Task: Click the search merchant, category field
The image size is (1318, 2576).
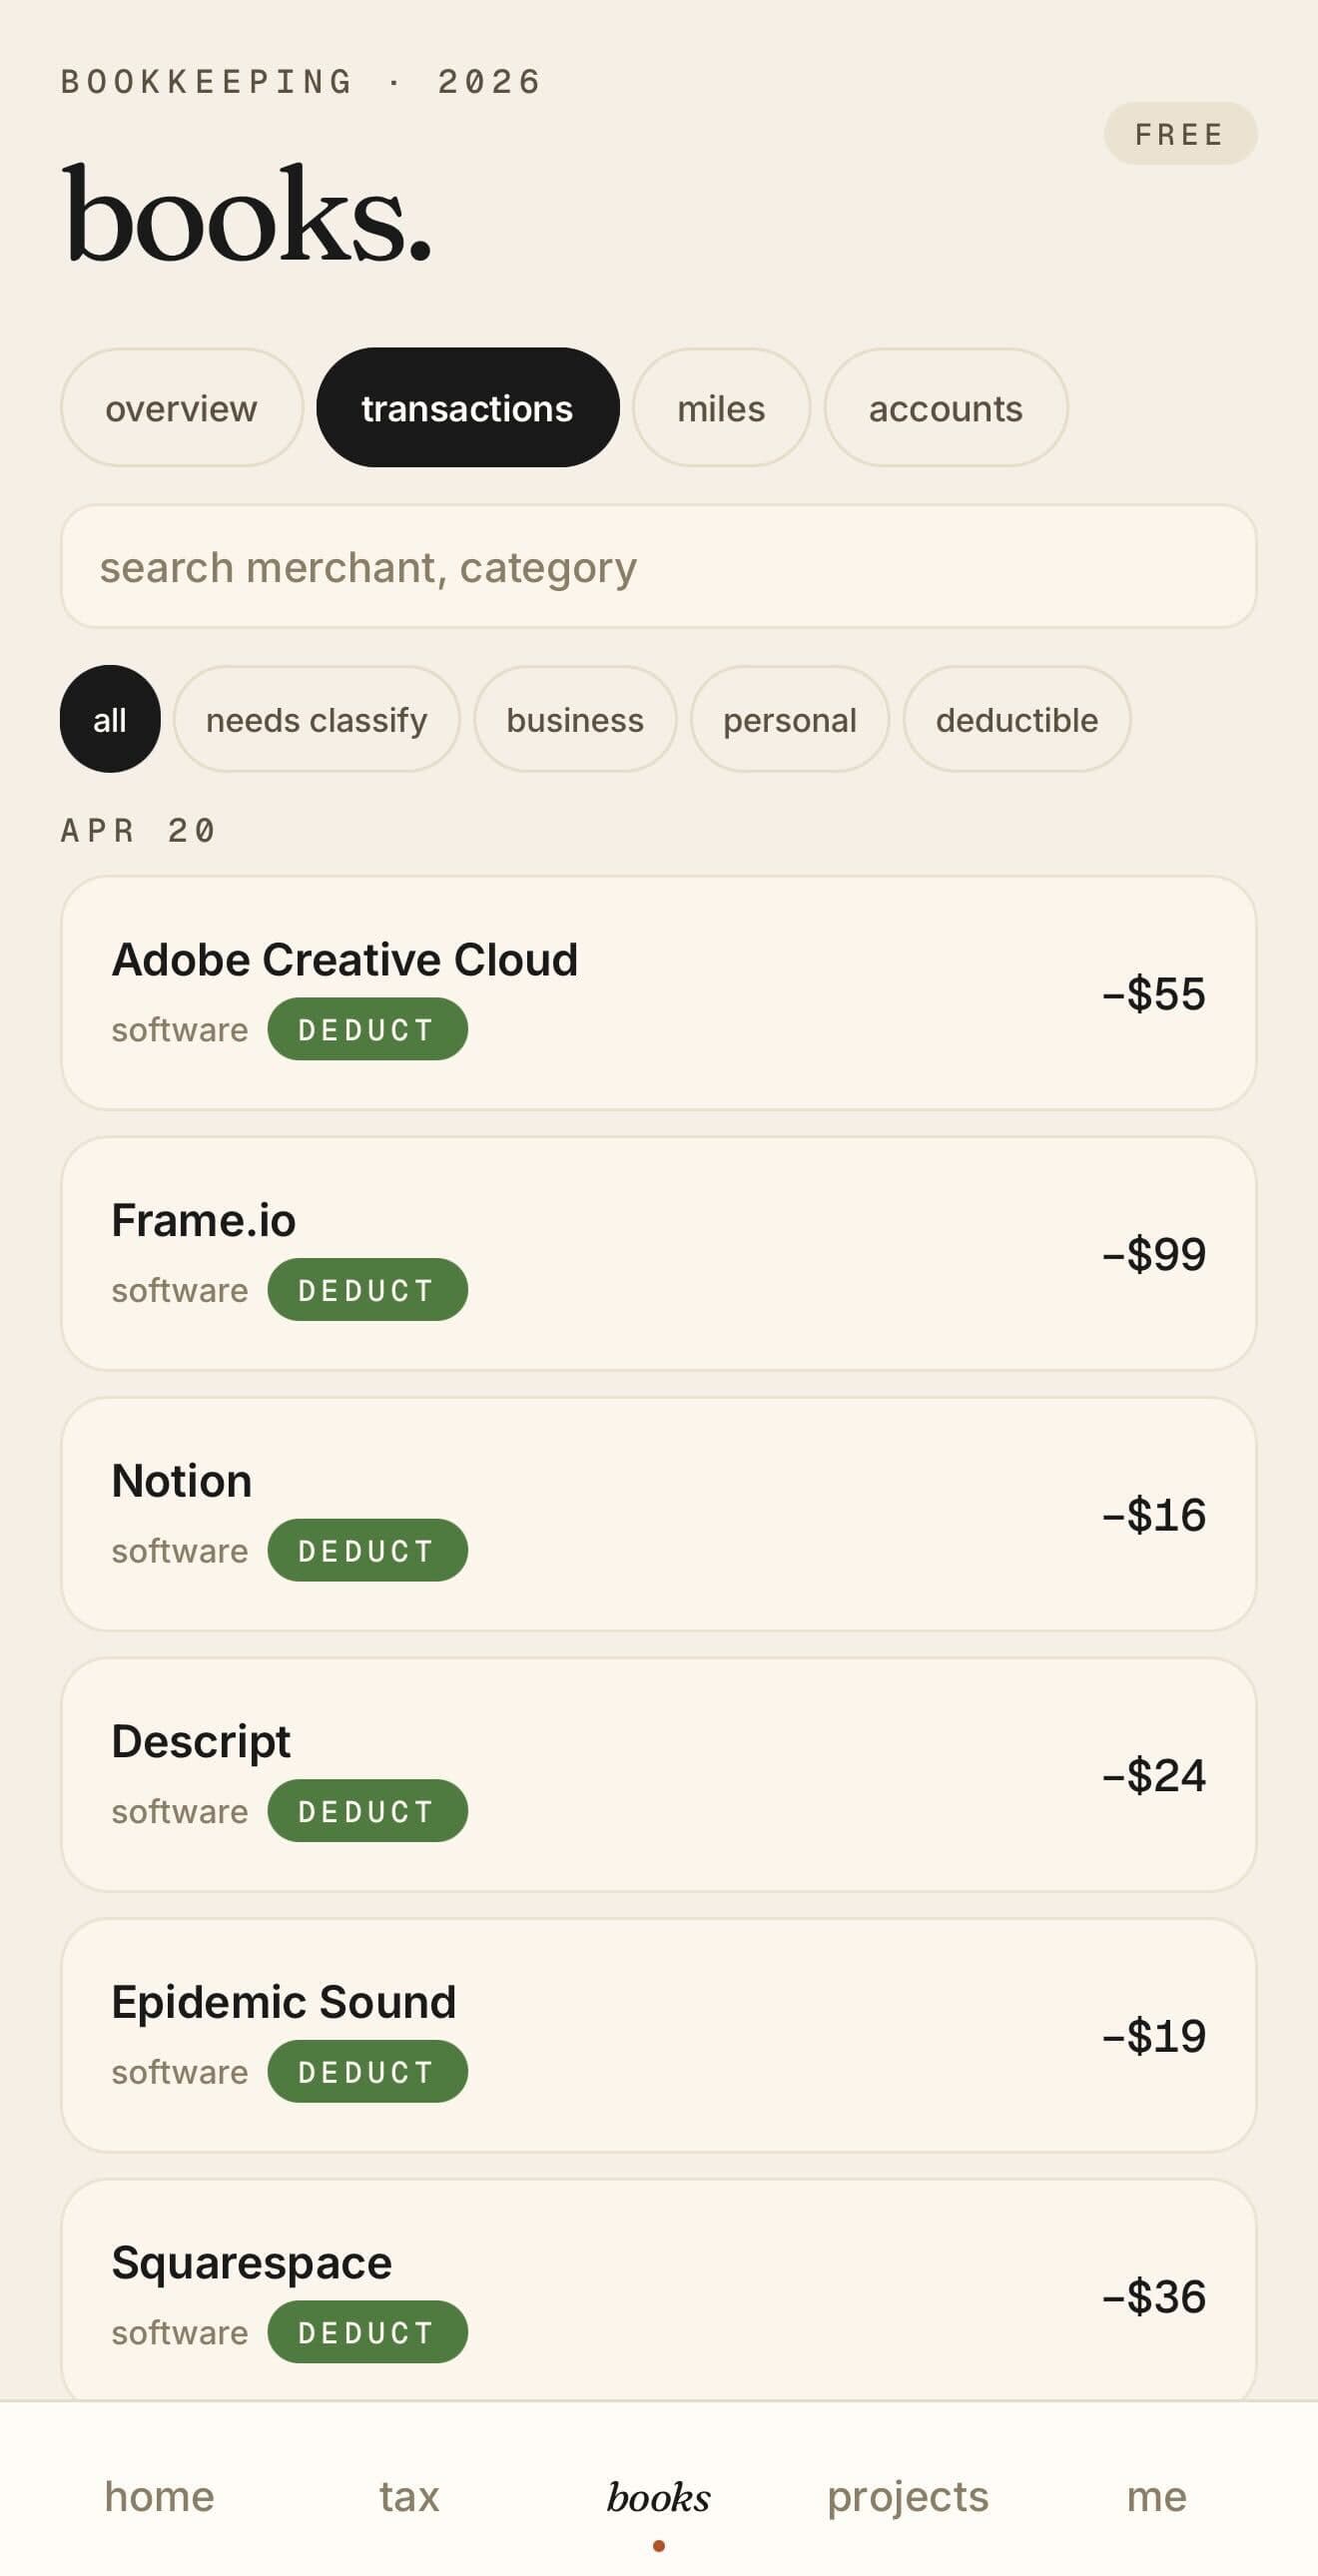Action: point(659,566)
